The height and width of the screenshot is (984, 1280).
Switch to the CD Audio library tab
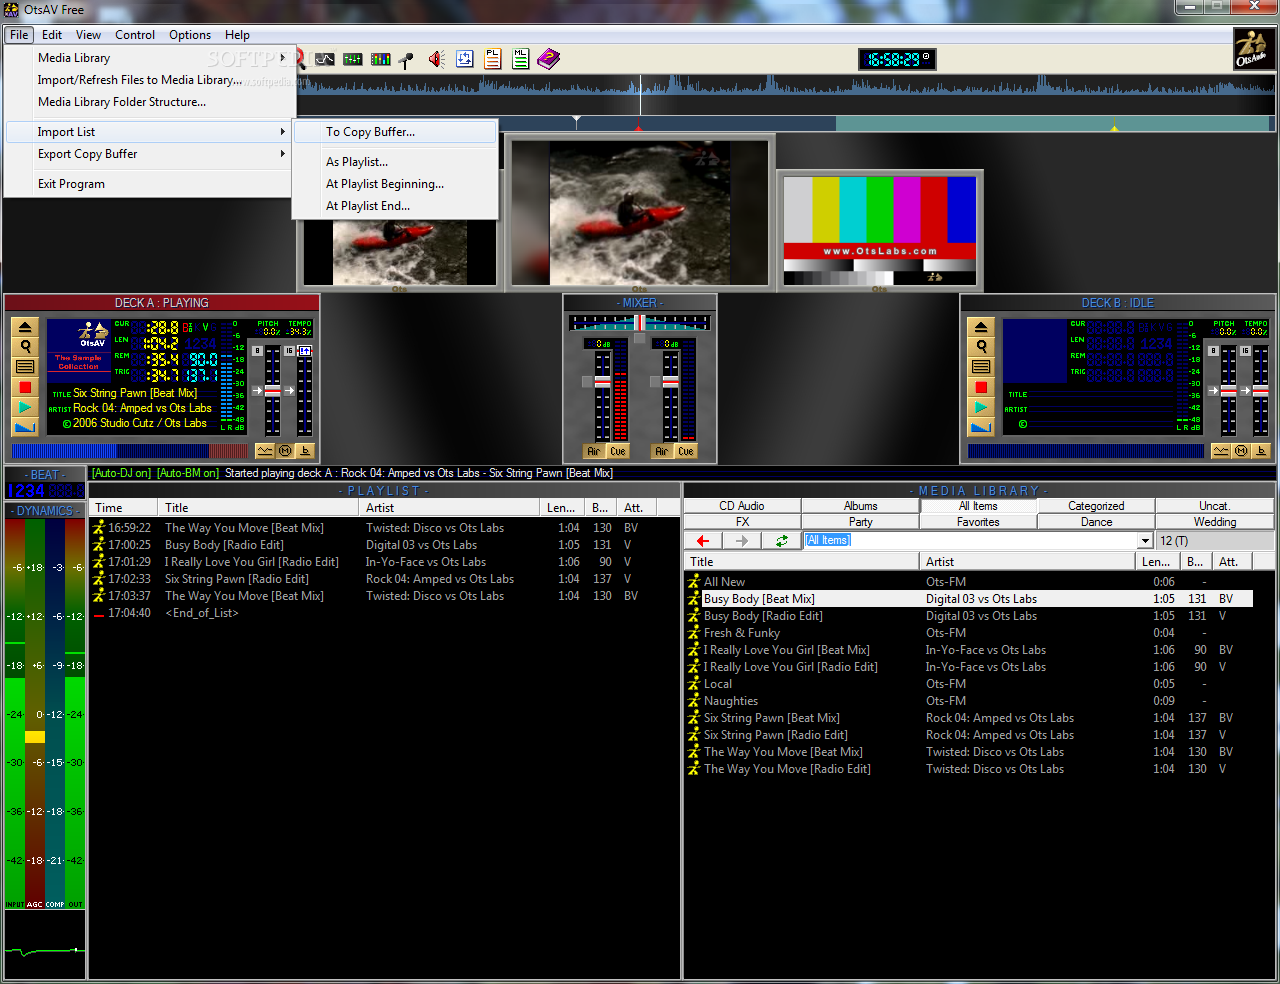click(x=742, y=506)
